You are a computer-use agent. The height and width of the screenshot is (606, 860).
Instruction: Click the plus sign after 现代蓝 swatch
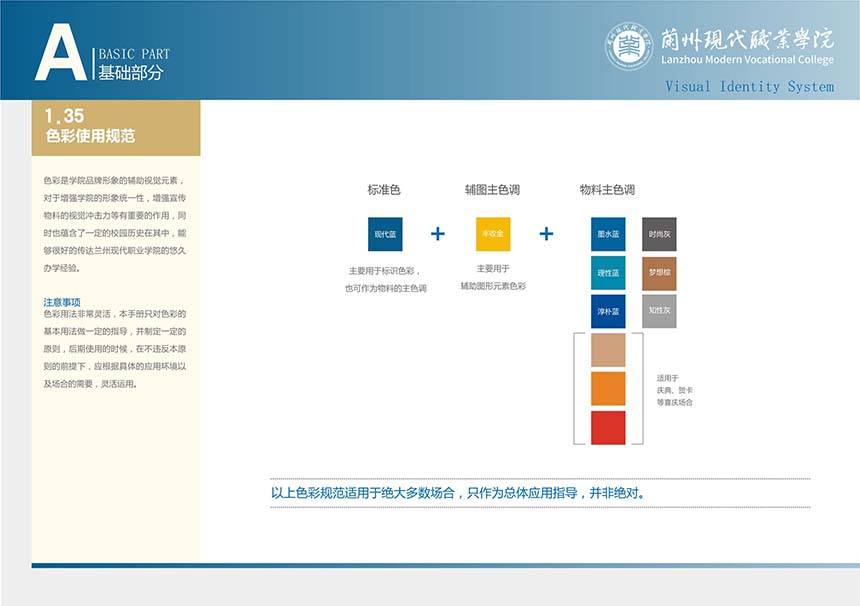(437, 234)
